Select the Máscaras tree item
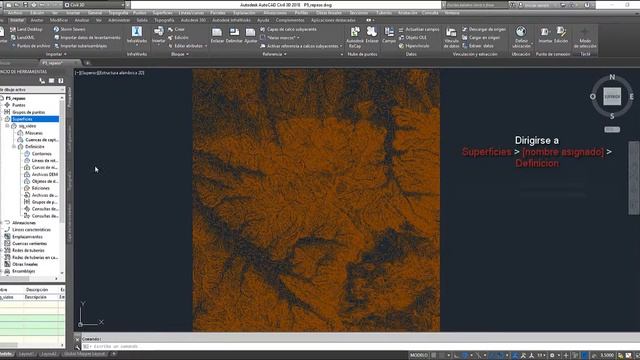The image size is (640, 360). click(x=33, y=133)
